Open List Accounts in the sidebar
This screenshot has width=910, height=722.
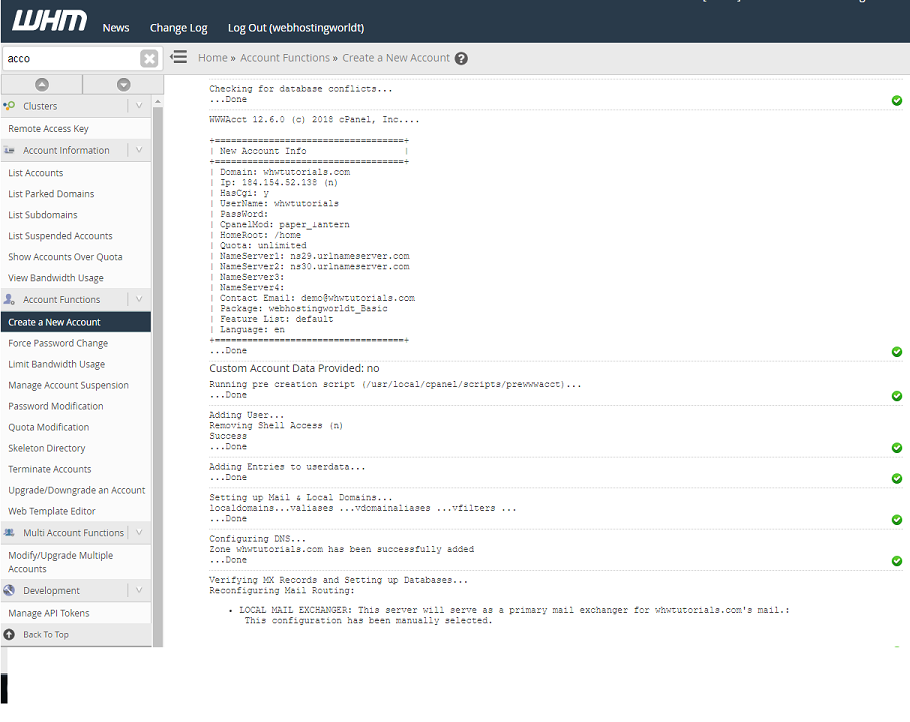point(36,173)
